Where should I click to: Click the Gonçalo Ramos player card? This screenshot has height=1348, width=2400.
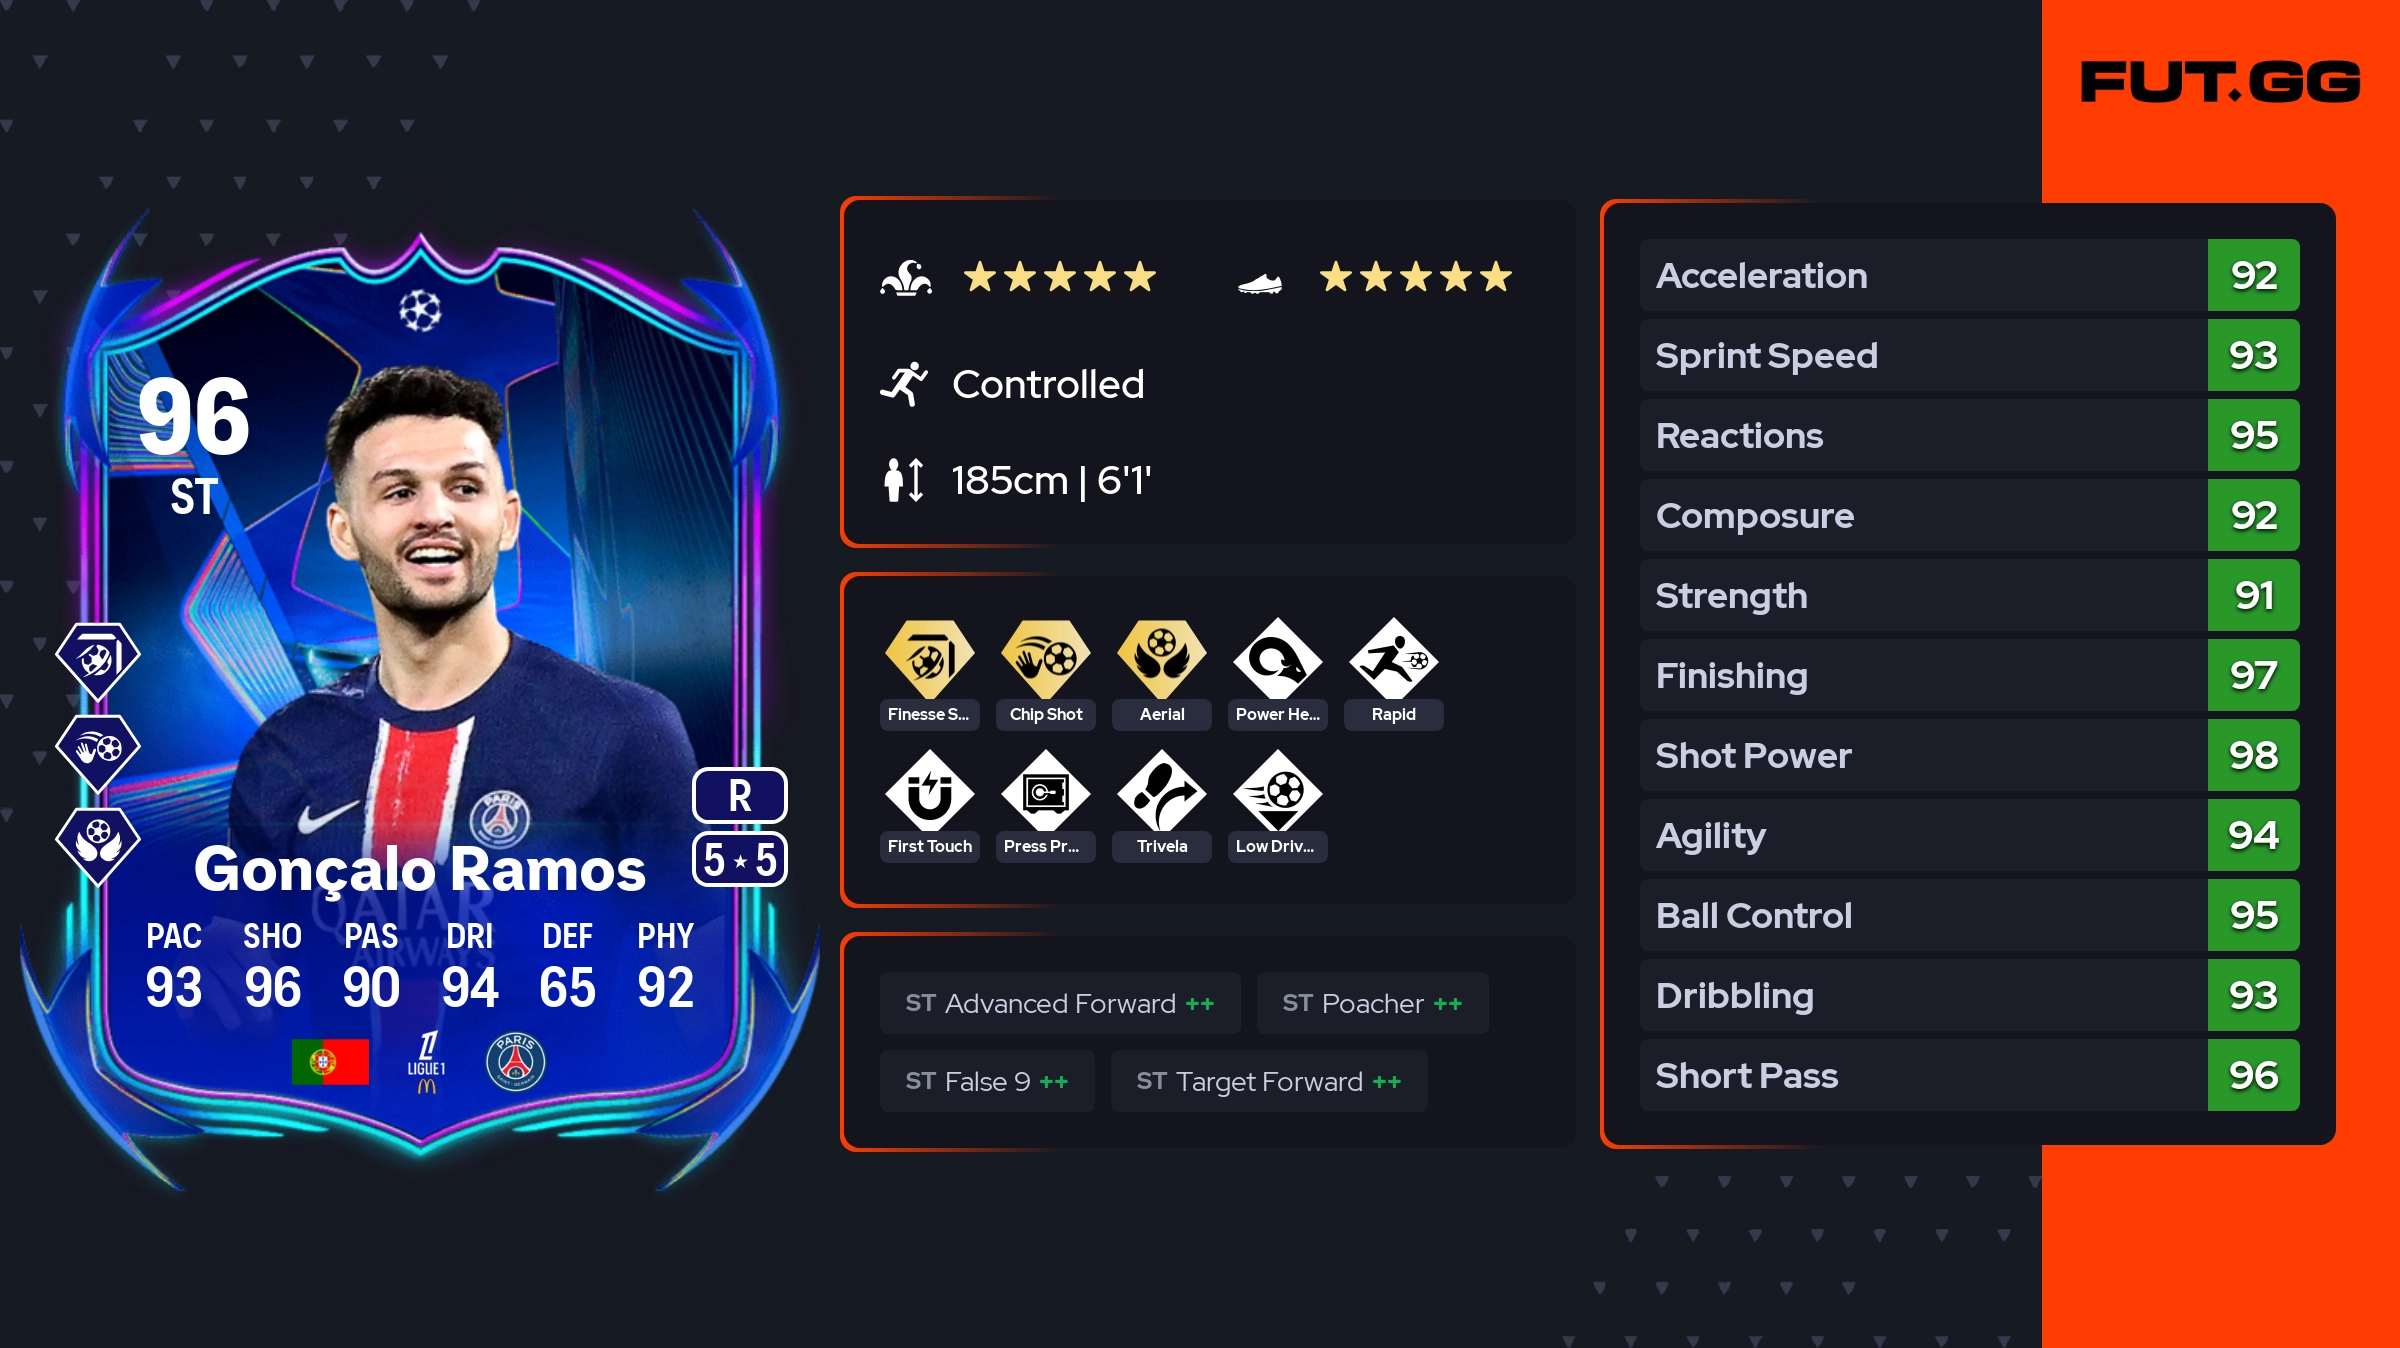(420, 700)
